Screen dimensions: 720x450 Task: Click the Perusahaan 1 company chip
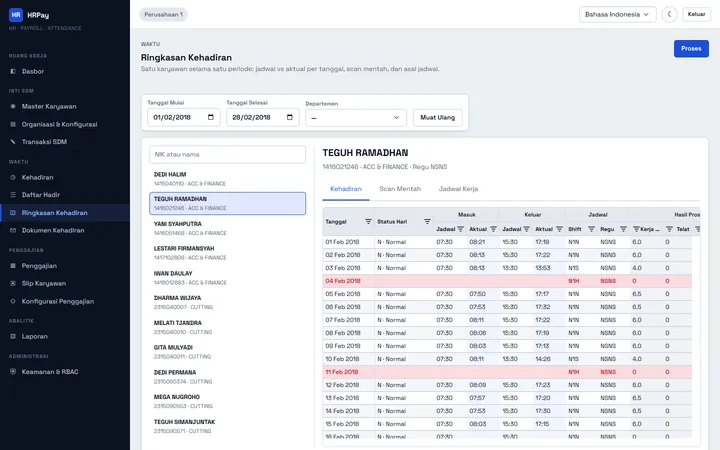163,14
